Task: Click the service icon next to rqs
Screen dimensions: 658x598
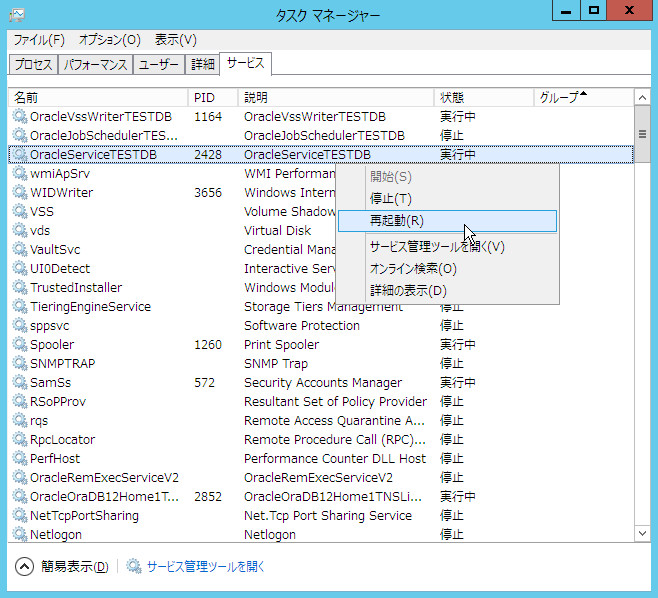Action: coord(20,420)
